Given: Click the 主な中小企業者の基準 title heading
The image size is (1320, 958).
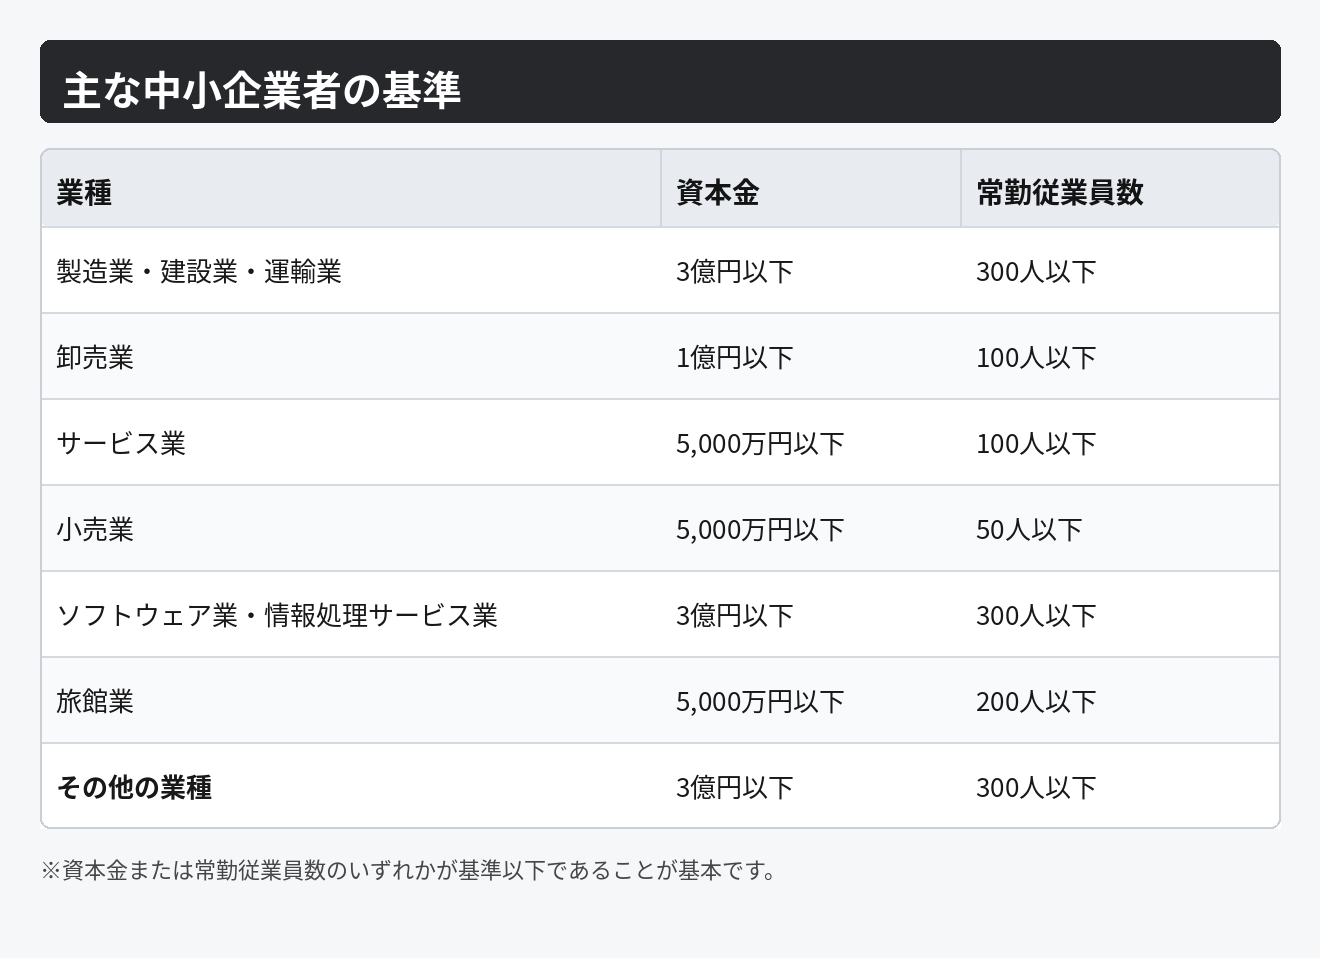Looking at the screenshot, I should tap(262, 90).
